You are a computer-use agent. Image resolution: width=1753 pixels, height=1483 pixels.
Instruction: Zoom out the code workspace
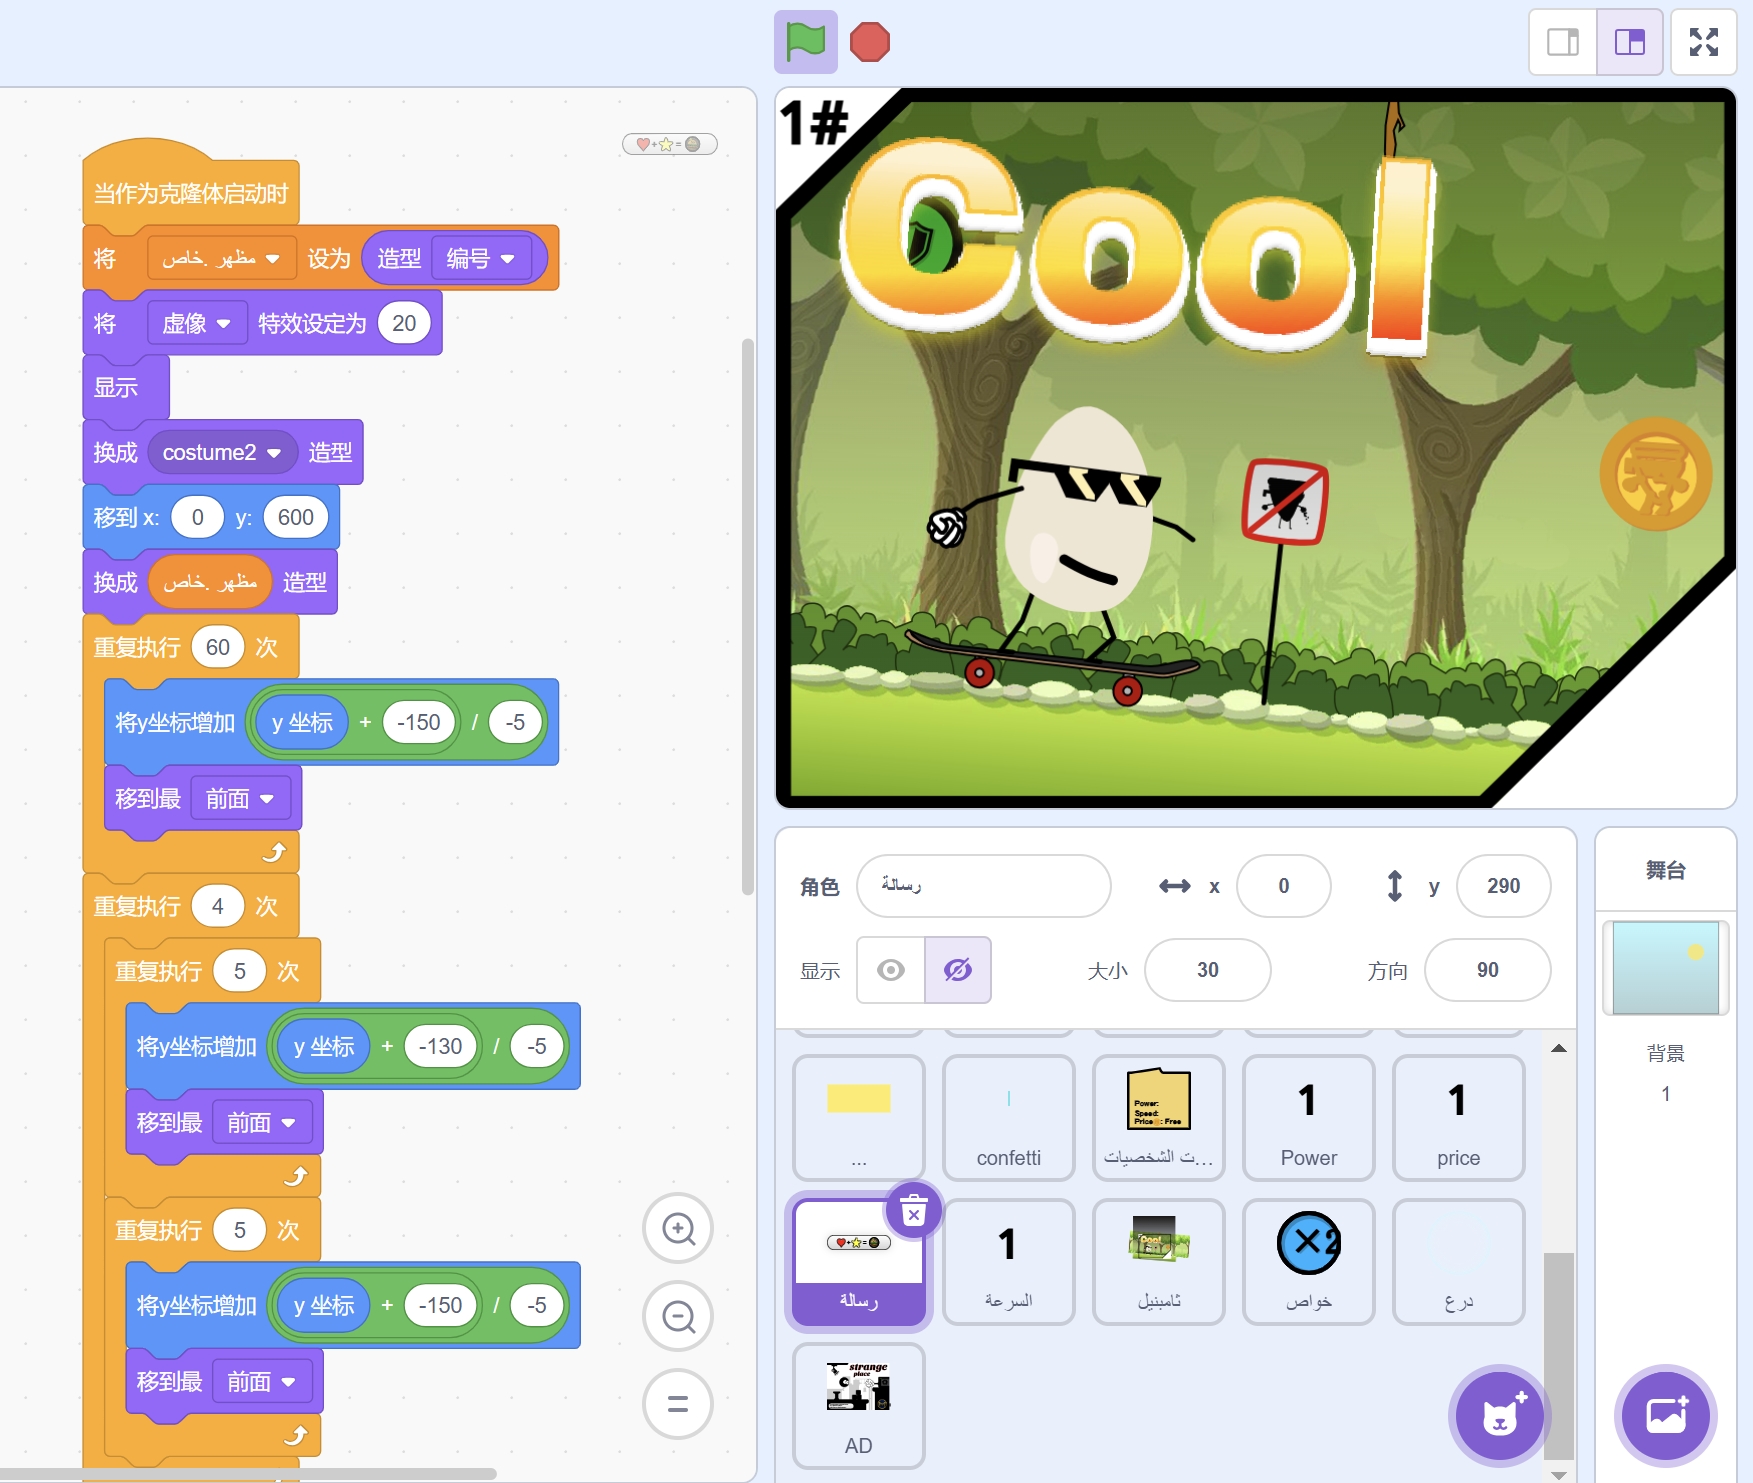(678, 1316)
